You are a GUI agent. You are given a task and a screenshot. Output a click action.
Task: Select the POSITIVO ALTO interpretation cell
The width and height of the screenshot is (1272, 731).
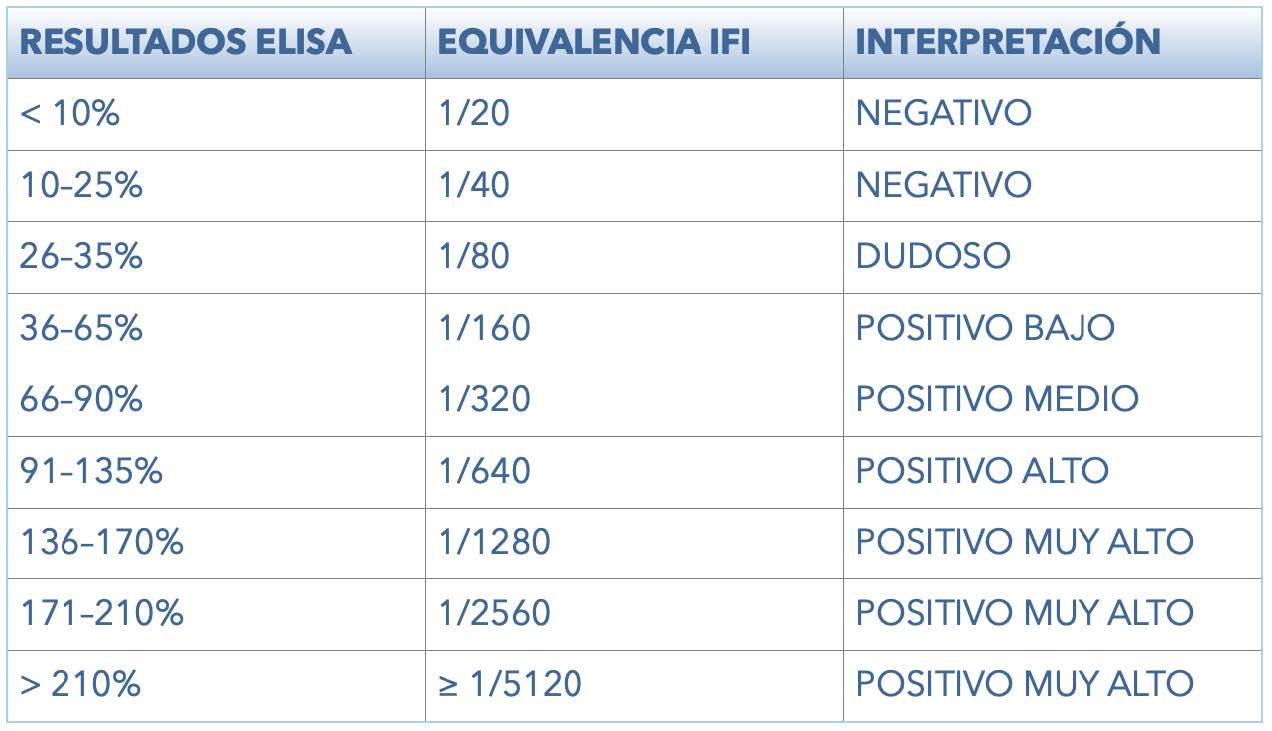pos(1053,471)
